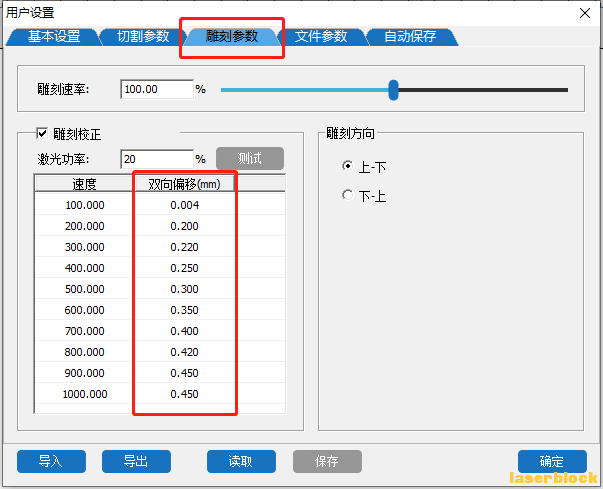Click the 导出 button
The width and height of the screenshot is (603, 489).
click(x=136, y=461)
